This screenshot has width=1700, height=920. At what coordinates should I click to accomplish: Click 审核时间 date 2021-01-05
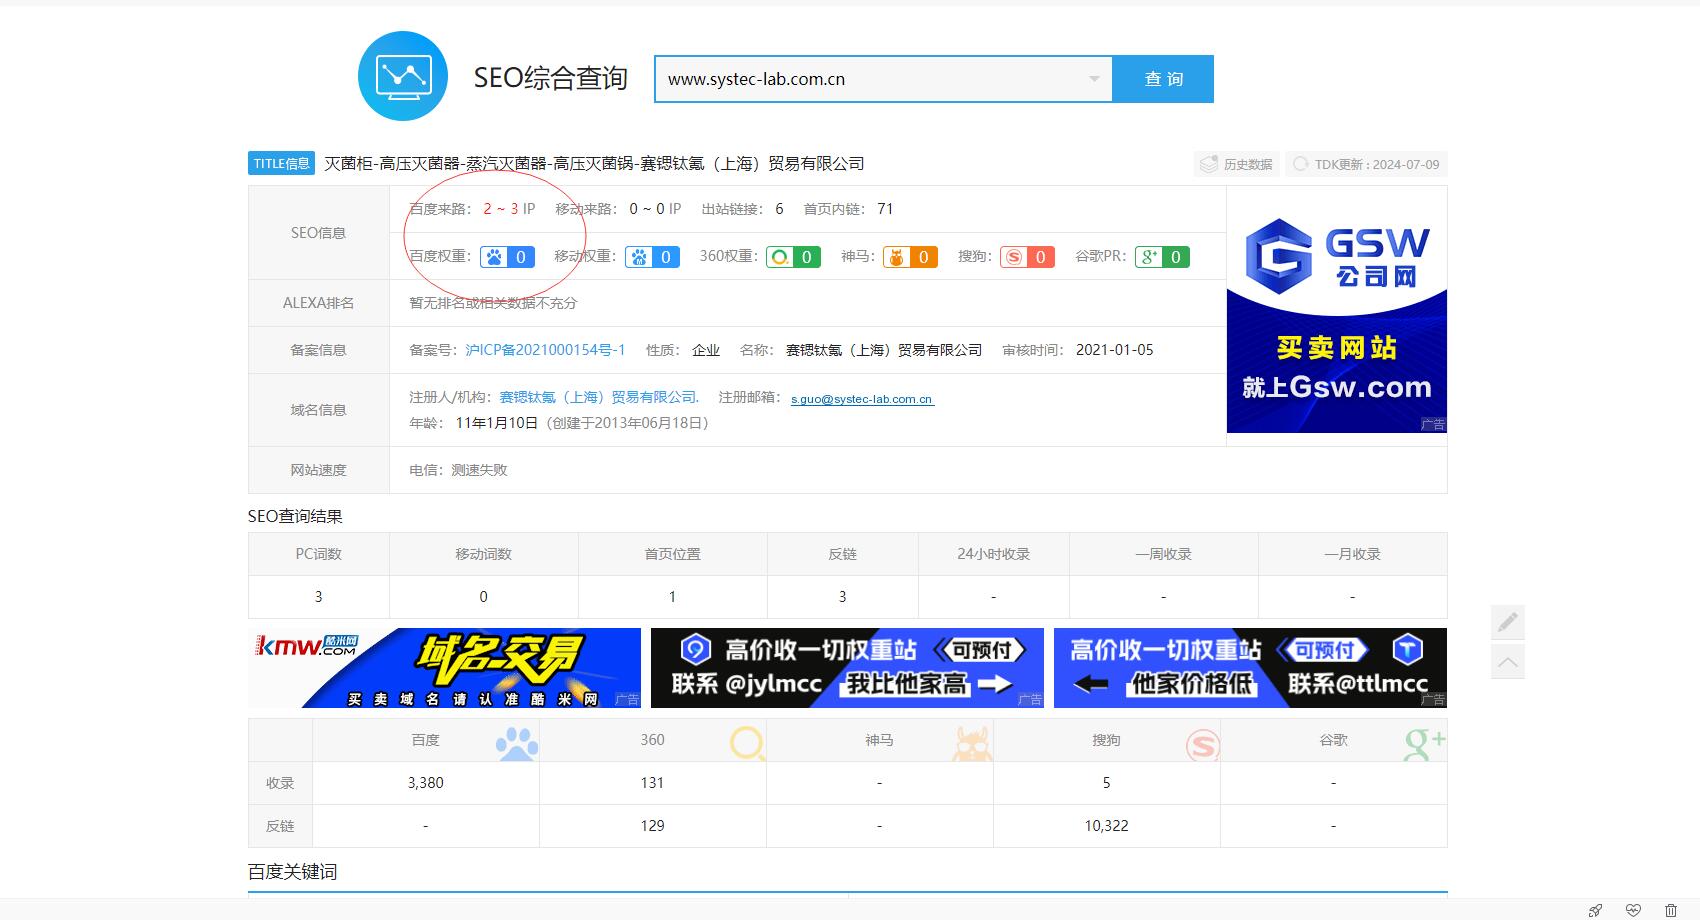point(1114,350)
